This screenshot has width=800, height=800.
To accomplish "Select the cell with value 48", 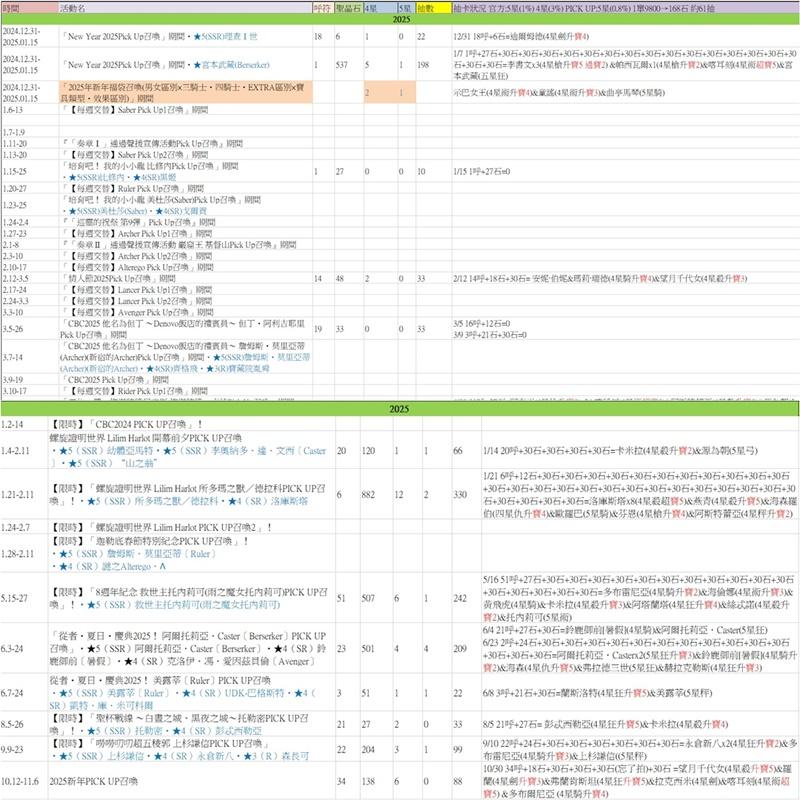I will pyautogui.click(x=349, y=278).
